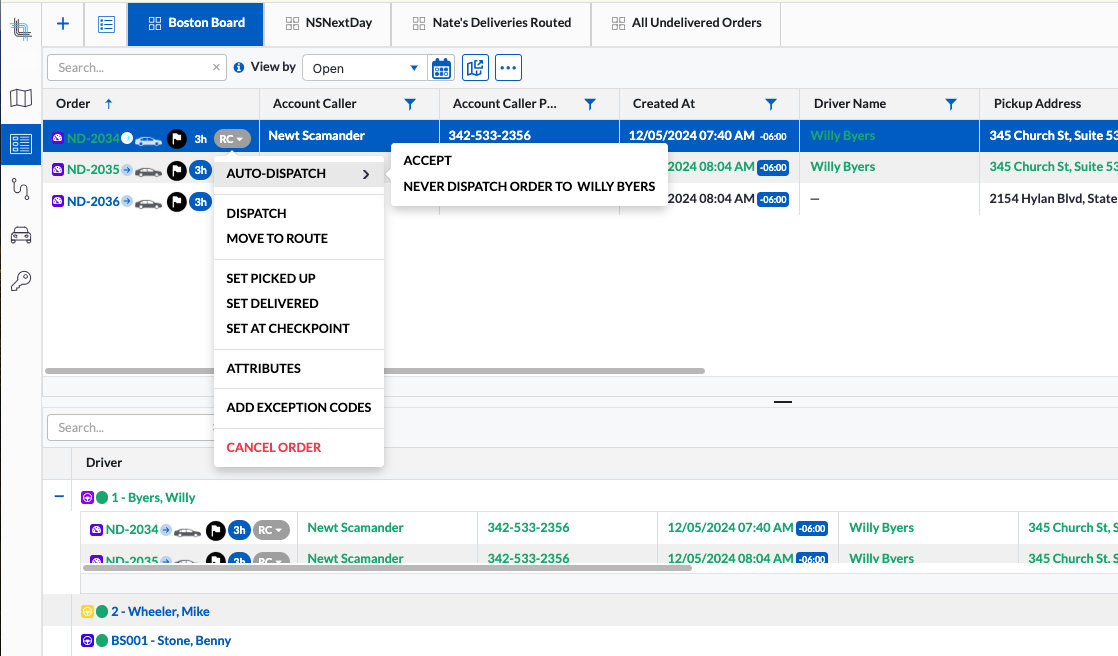Click driver panel horizontal scrollbar
The image size is (1118, 656).
click(387, 568)
